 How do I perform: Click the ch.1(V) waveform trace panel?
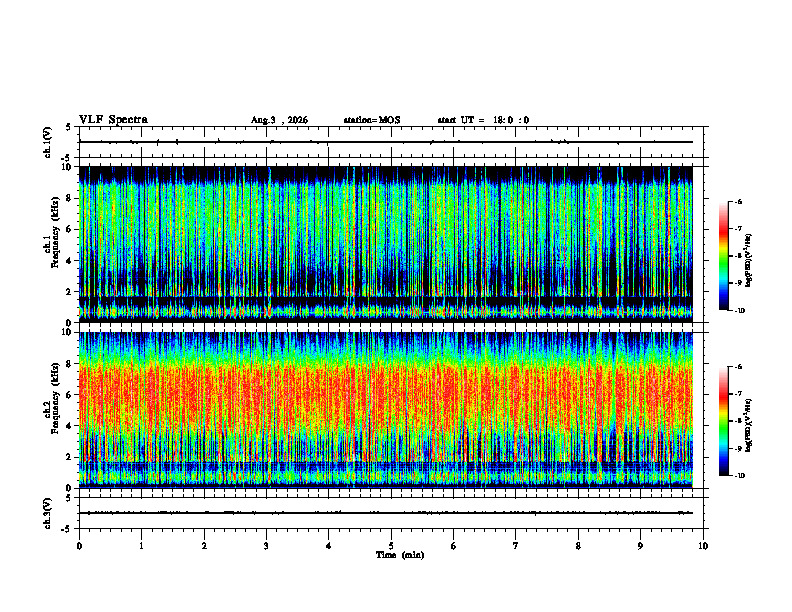(391, 142)
